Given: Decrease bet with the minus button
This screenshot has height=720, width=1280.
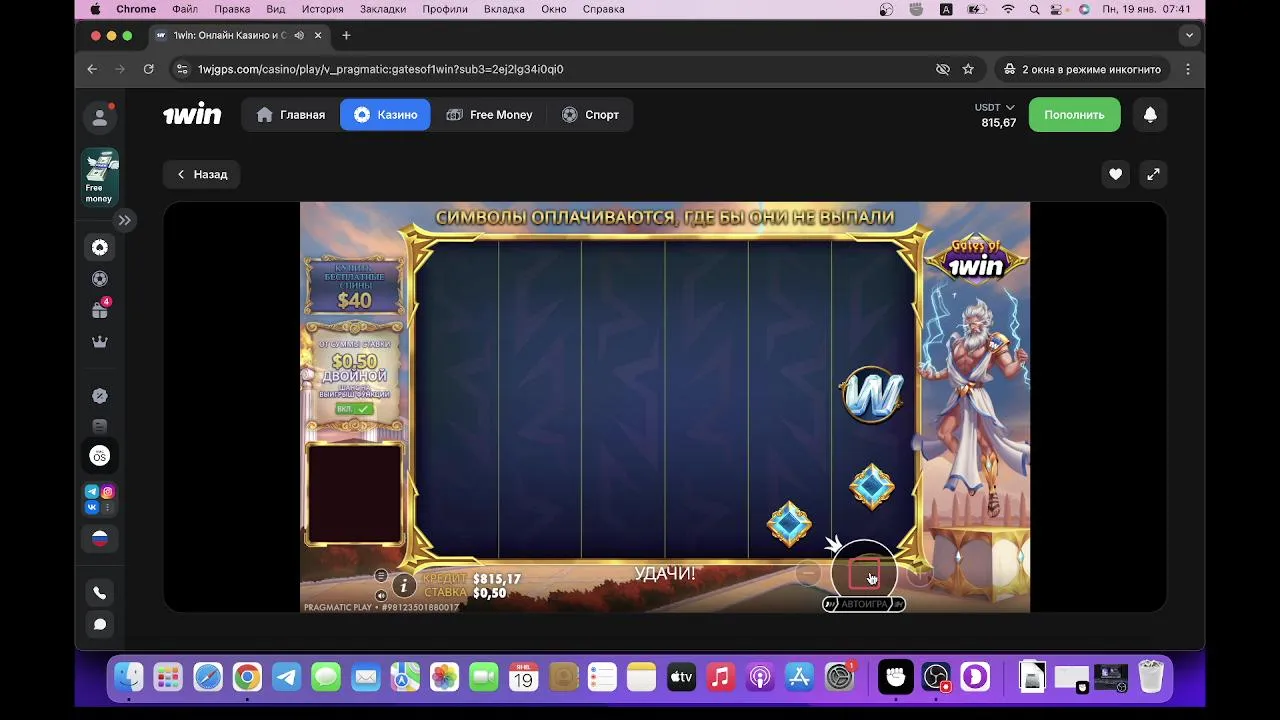Looking at the screenshot, I should pyautogui.click(x=808, y=574).
